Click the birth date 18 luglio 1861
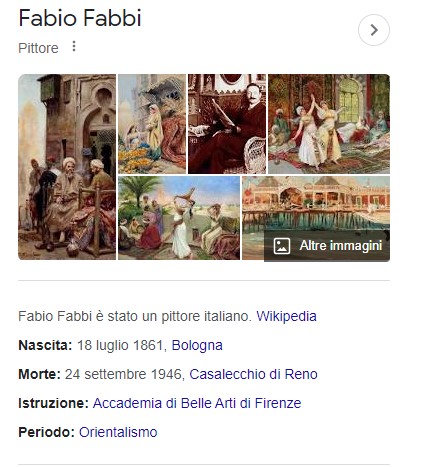The width and height of the screenshot is (430, 467). (x=122, y=345)
